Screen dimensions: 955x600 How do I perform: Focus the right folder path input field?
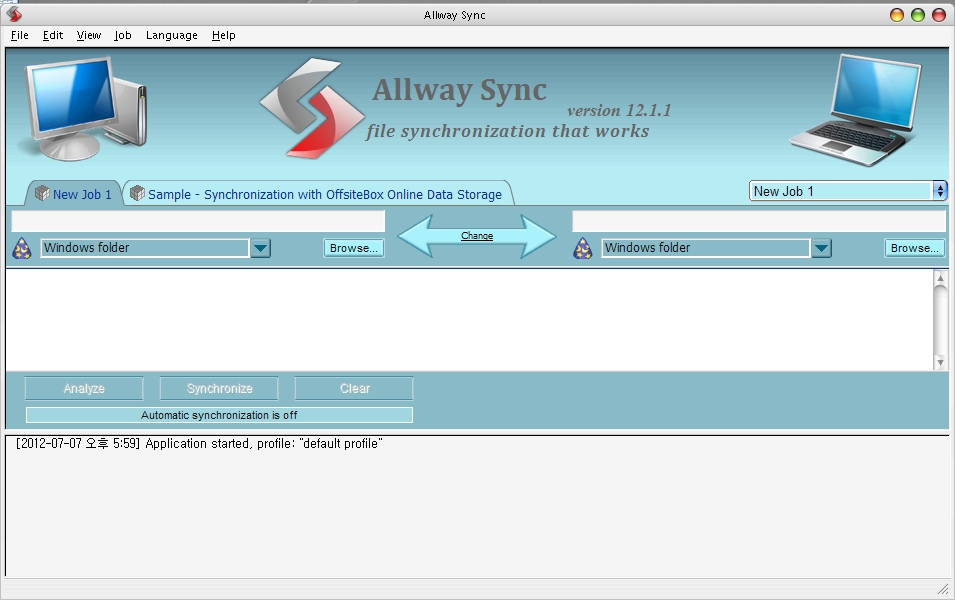pos(759,221)
